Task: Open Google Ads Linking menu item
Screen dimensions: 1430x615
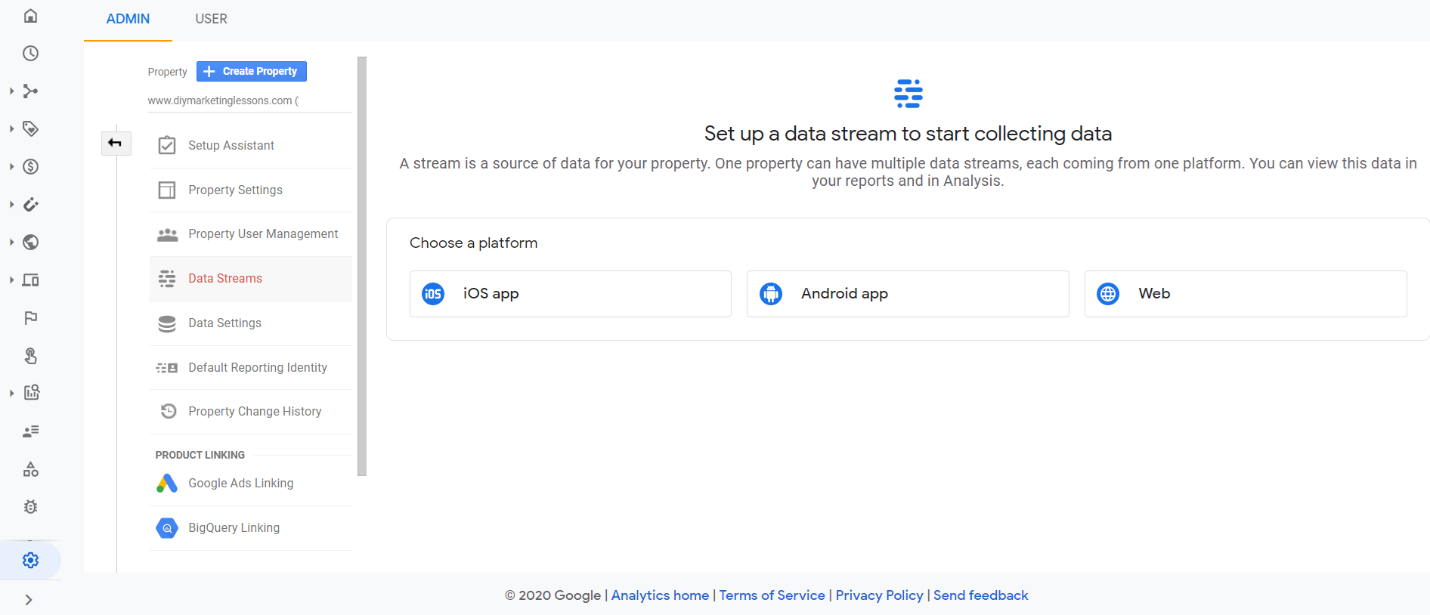Action: click(250, 483)
